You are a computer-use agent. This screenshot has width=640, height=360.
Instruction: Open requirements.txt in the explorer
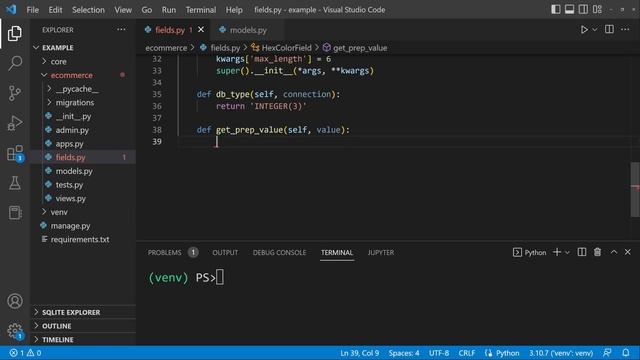[x=83, y=240]
